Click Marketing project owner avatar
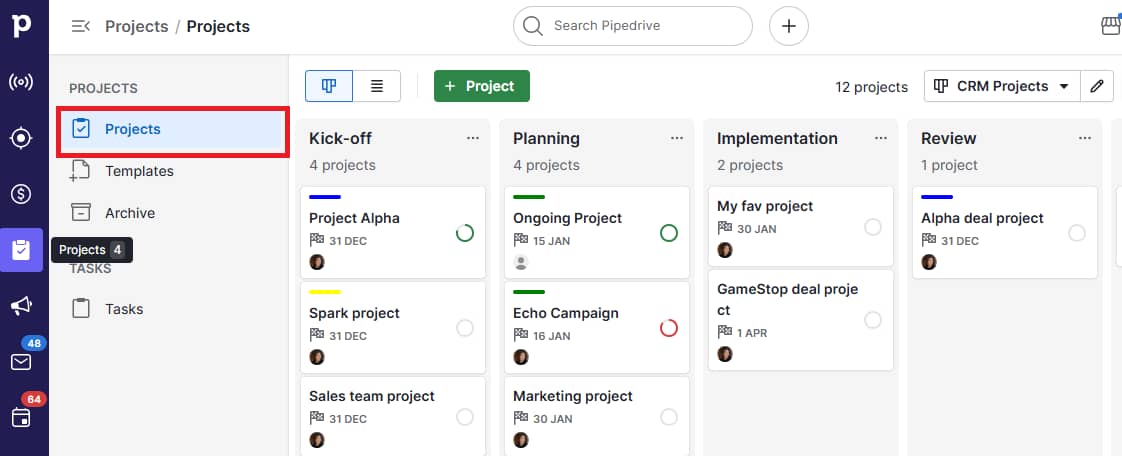 click(x=521, y=440)
